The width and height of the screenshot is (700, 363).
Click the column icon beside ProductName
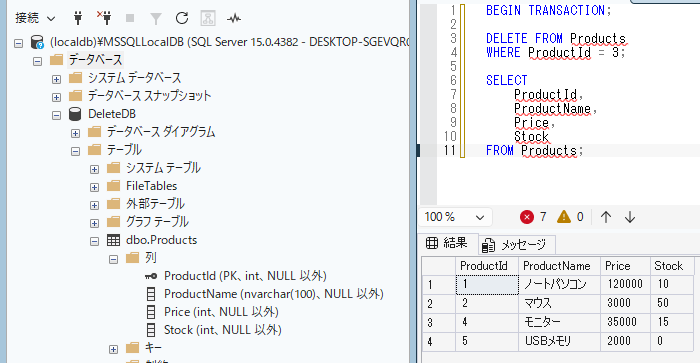click(151, 294)
